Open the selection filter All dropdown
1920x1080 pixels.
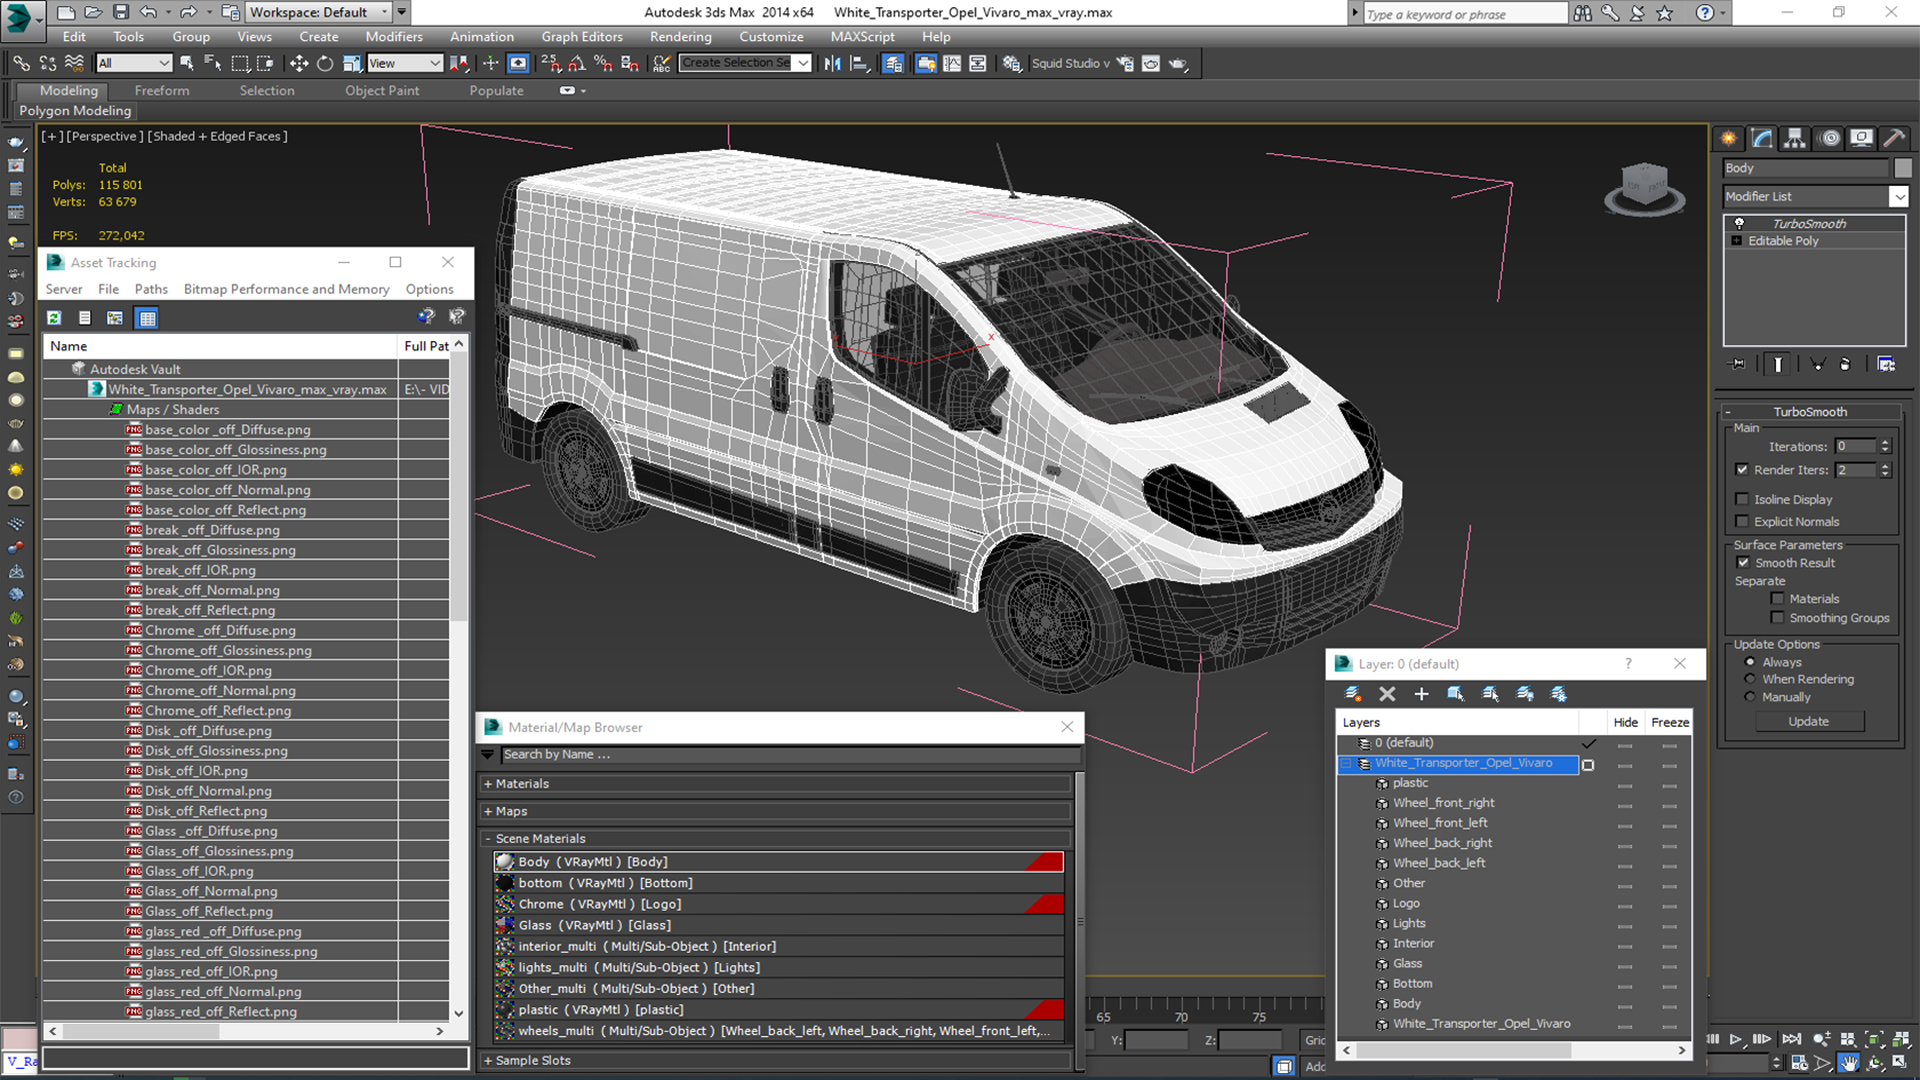coord(134,63)
